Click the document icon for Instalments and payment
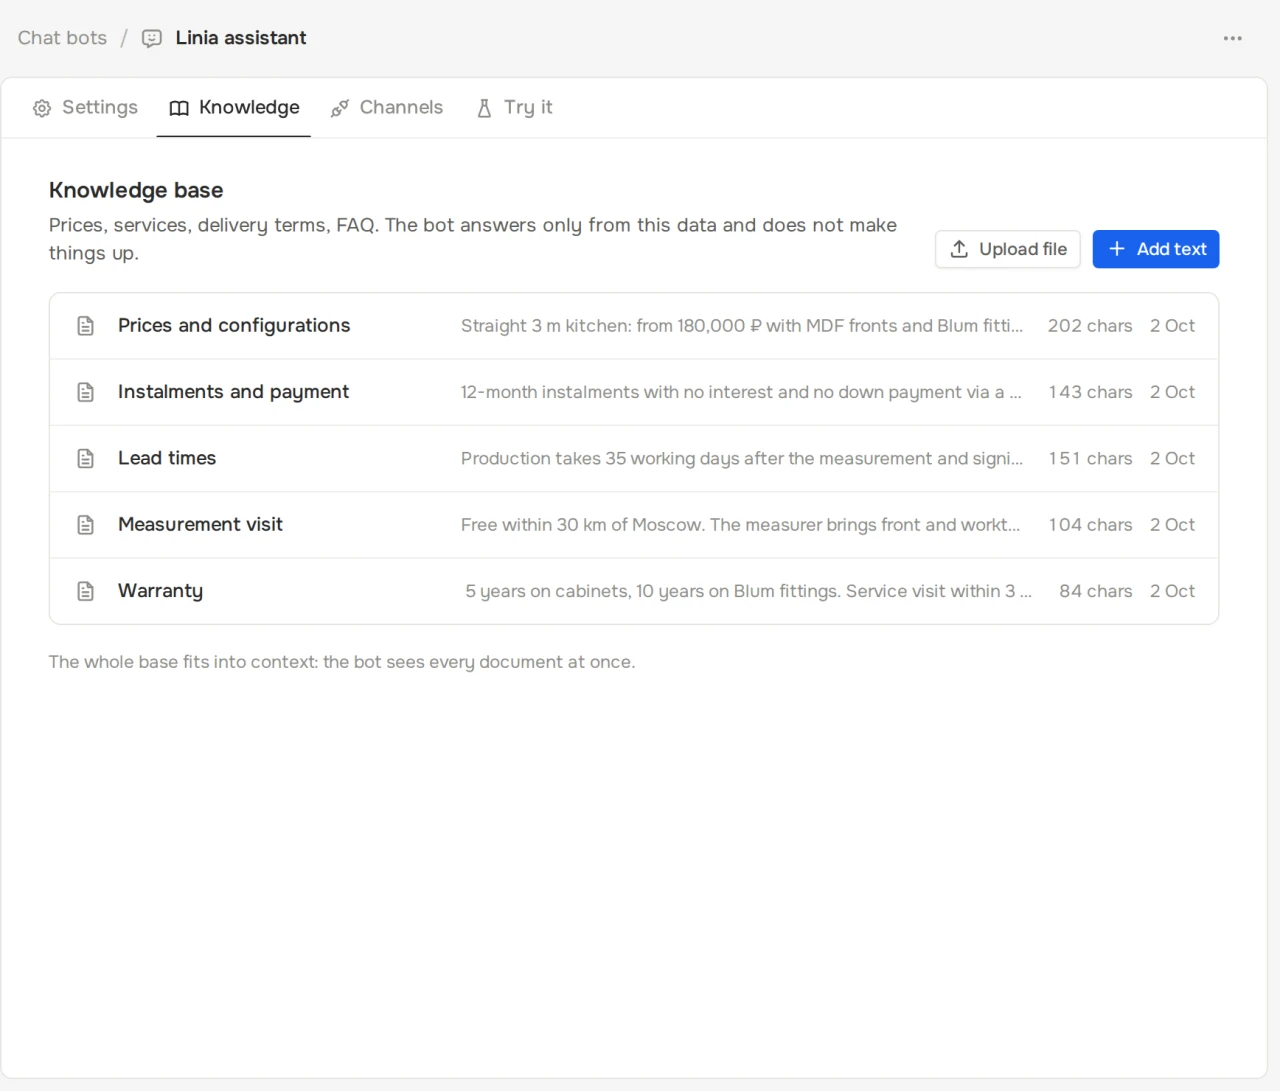Screen dimensions: 1280x1091 86,392
